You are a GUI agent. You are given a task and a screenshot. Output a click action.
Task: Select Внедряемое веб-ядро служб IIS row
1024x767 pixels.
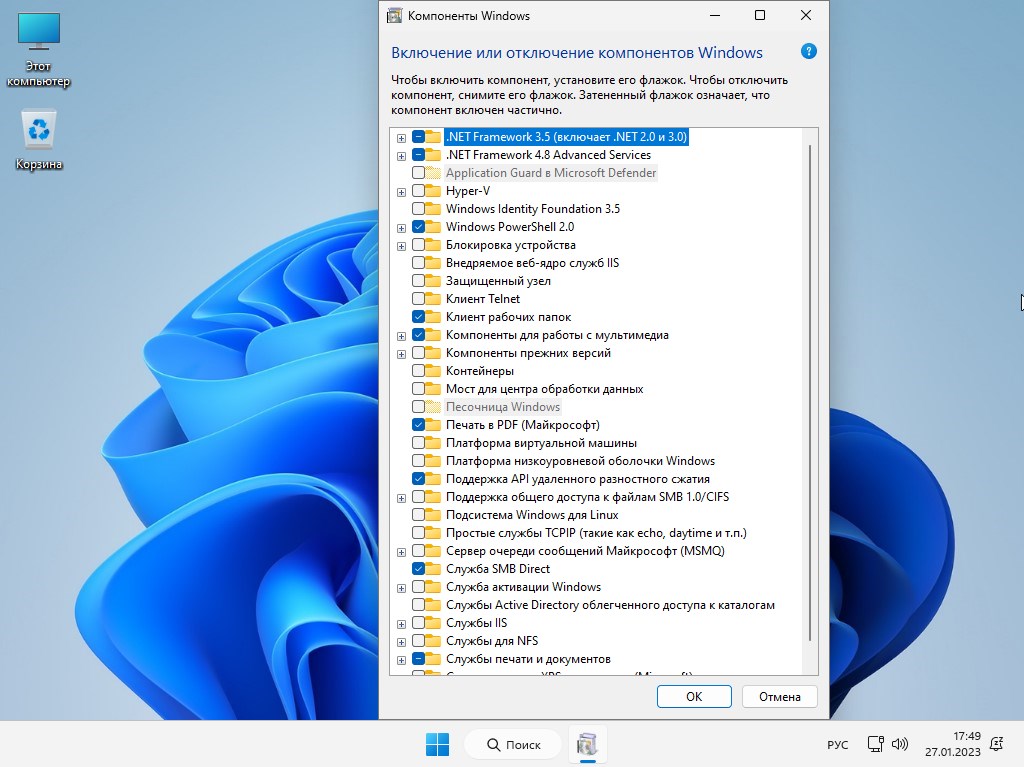532,263
